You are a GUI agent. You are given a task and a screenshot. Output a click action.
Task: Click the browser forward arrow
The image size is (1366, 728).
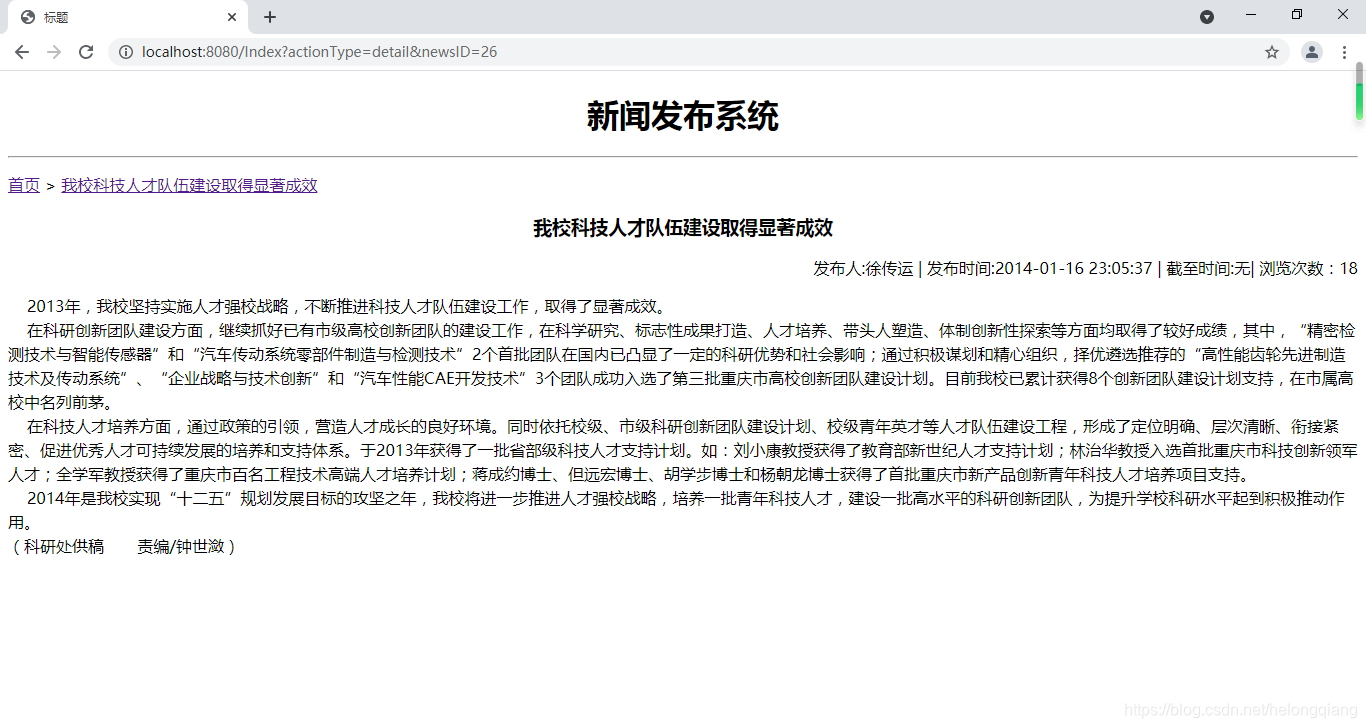pos(54,52)
